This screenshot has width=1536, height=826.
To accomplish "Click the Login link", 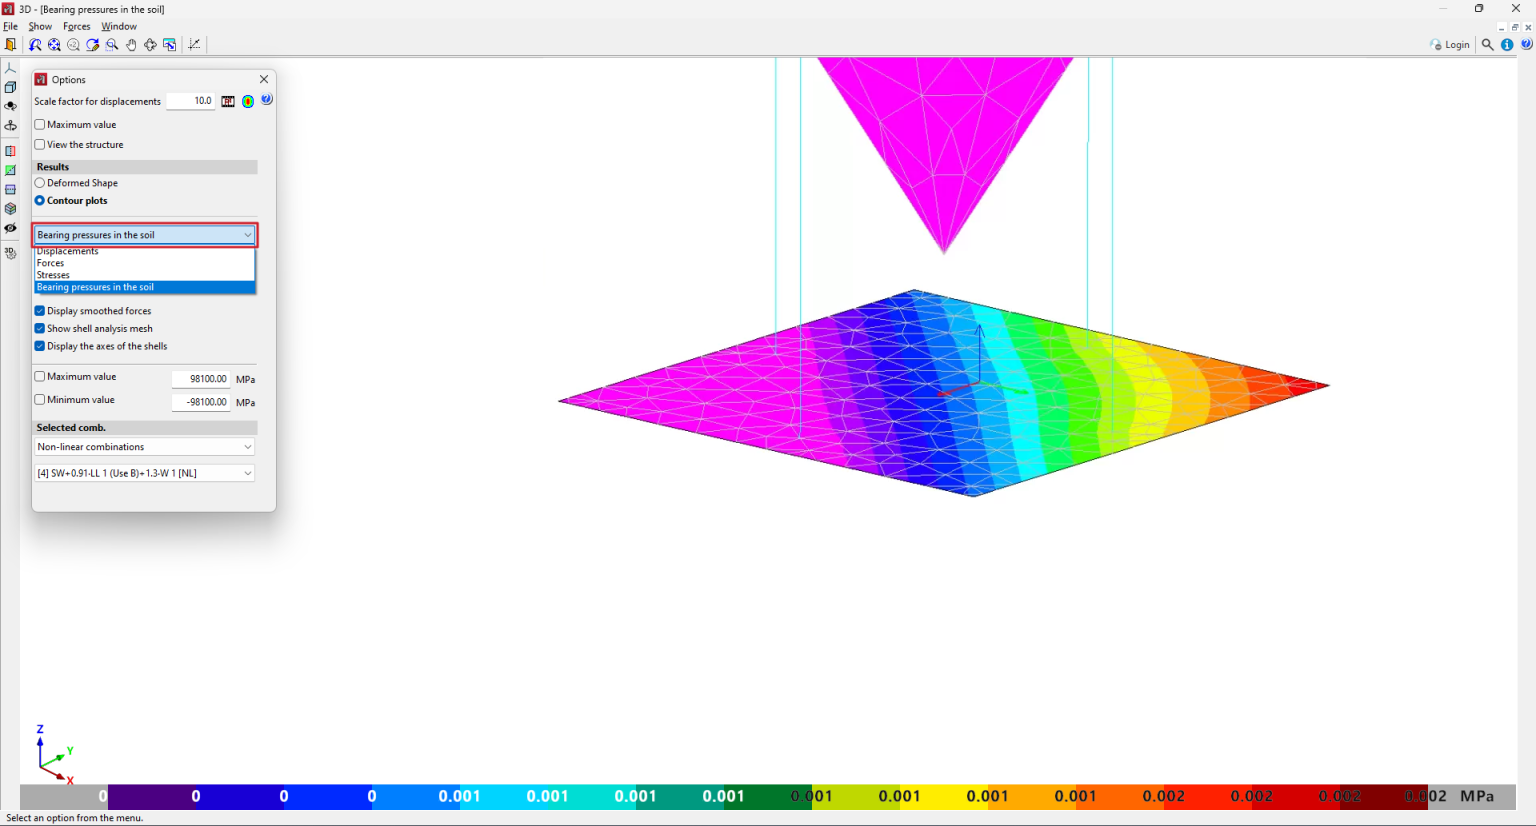I will pyautogui.click(x=1456, y=44).
